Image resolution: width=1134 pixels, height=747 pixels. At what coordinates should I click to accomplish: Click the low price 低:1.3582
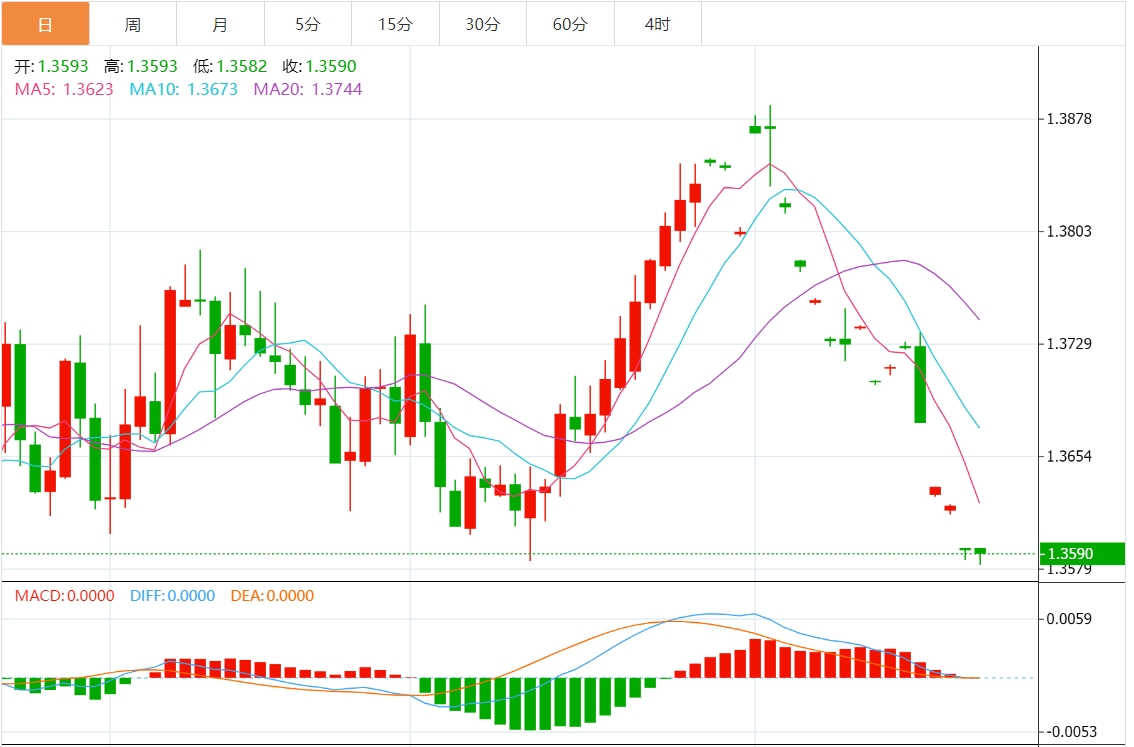click(230, 67)
